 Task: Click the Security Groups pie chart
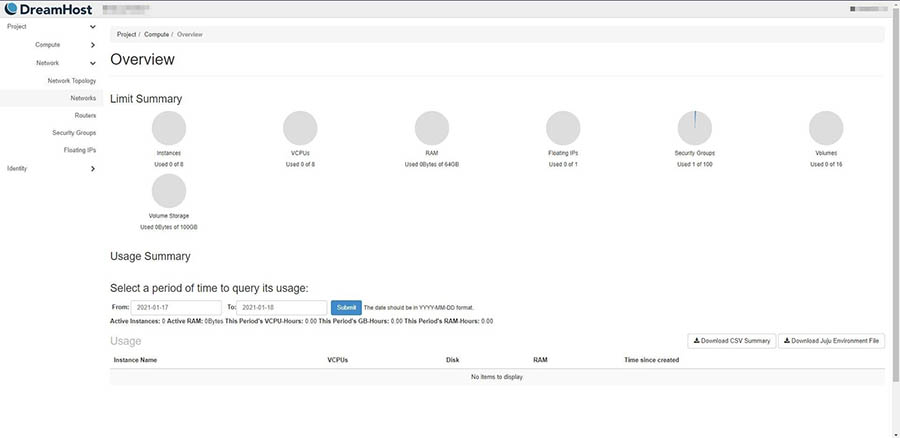click(694, 128)
